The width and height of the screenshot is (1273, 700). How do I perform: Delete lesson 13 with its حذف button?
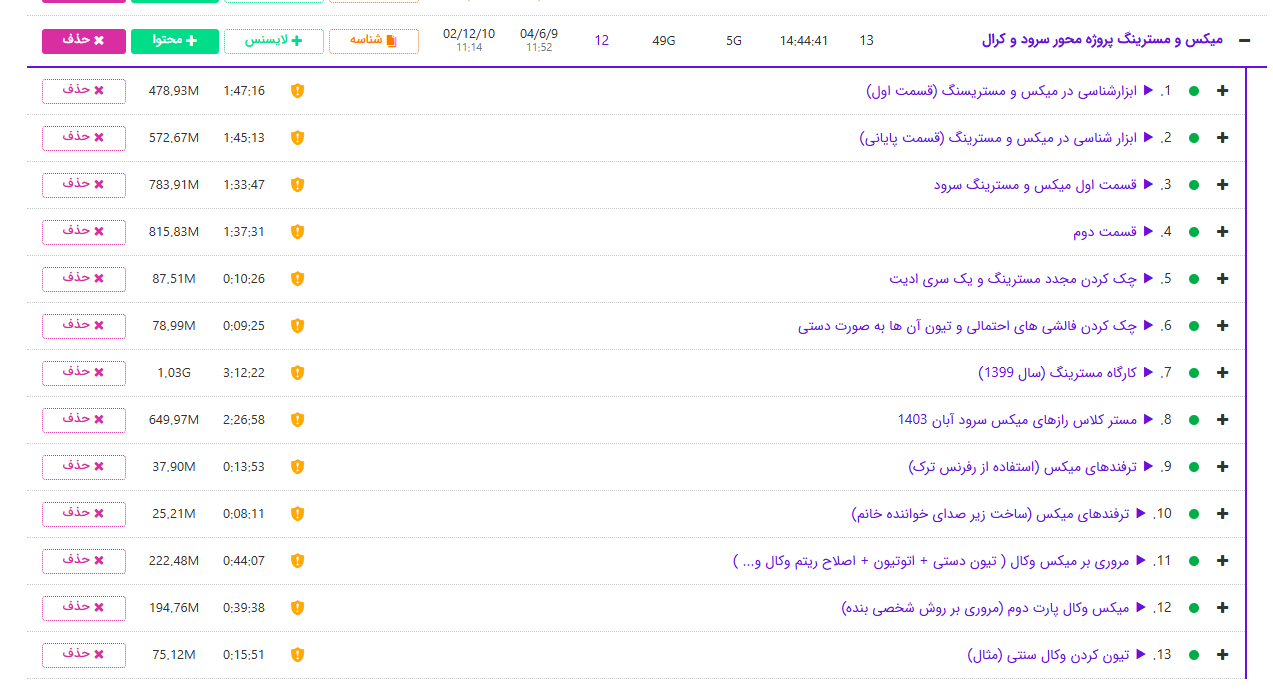pyautogui.click(x=84, y=654)
